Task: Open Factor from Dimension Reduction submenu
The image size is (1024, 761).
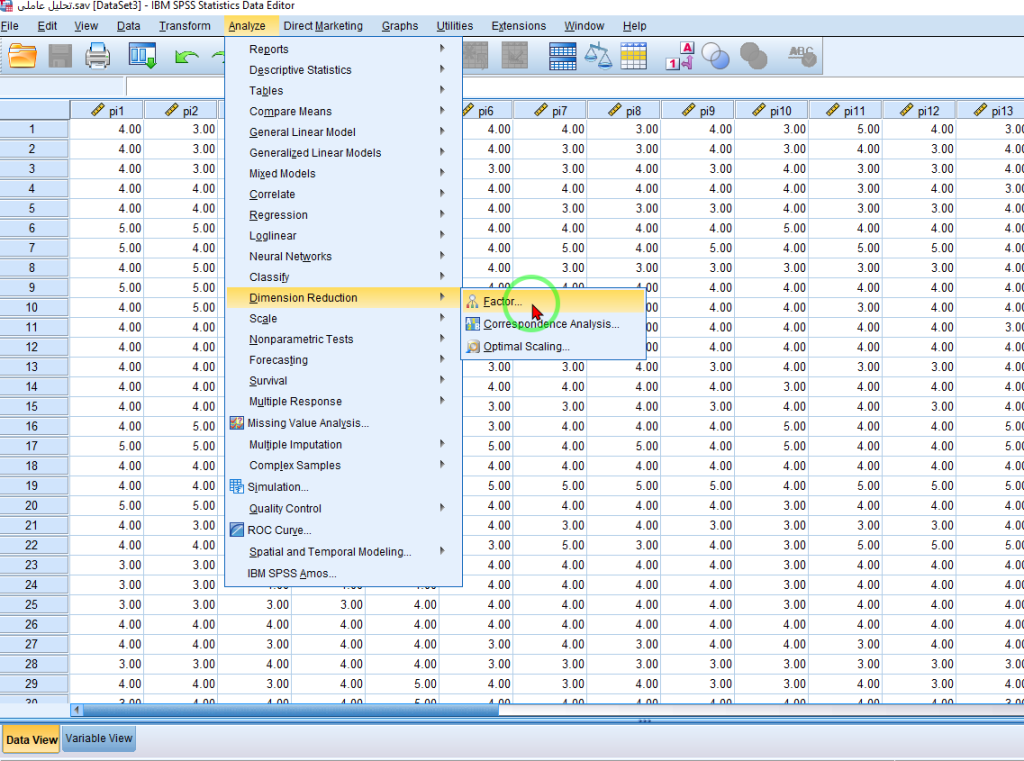Action: pos(503,302)
